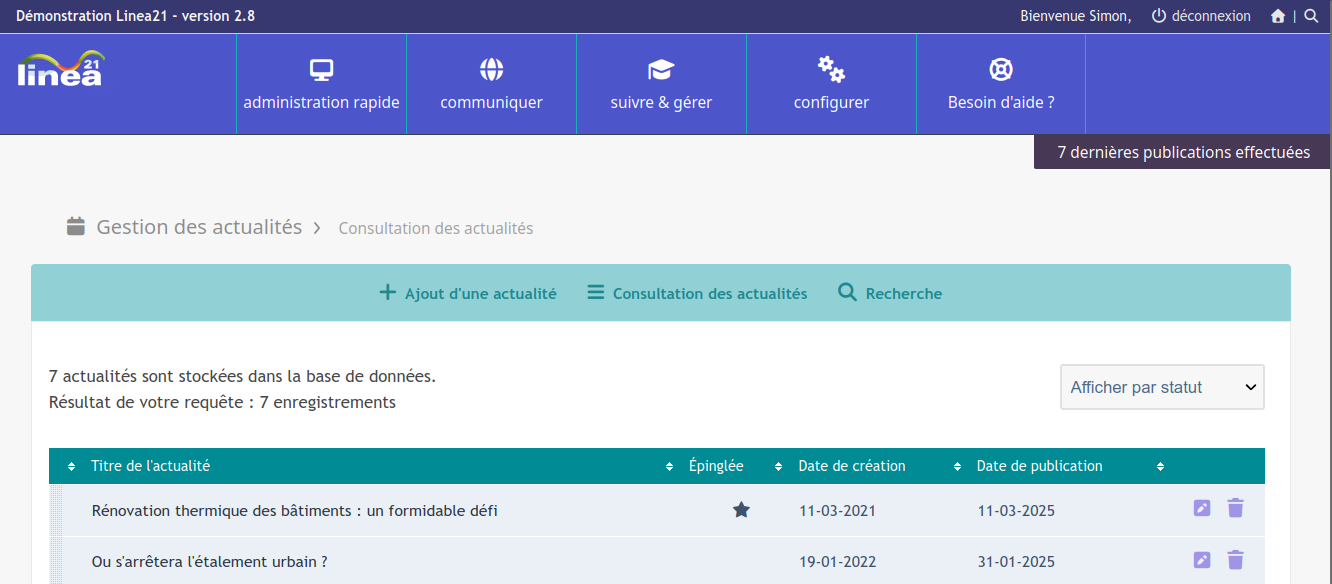Image resolution: width=1332 pixels, height=584 pixels.
Task: Open 7 dernières publications effectuées panel
Action: (x=1183, y=152)
